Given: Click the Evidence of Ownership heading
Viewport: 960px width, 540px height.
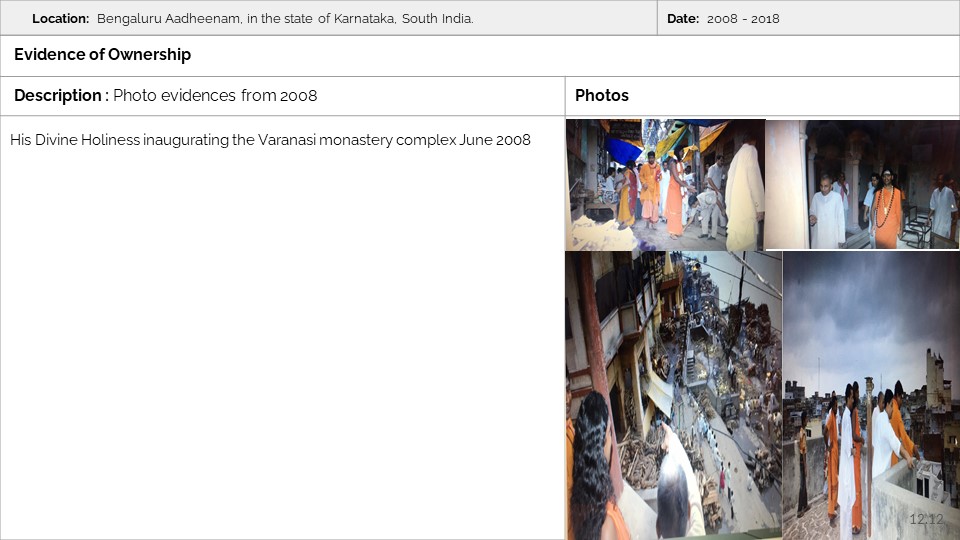Looking at the screenshot, I should pyautogui.click(x=102, y=55).
